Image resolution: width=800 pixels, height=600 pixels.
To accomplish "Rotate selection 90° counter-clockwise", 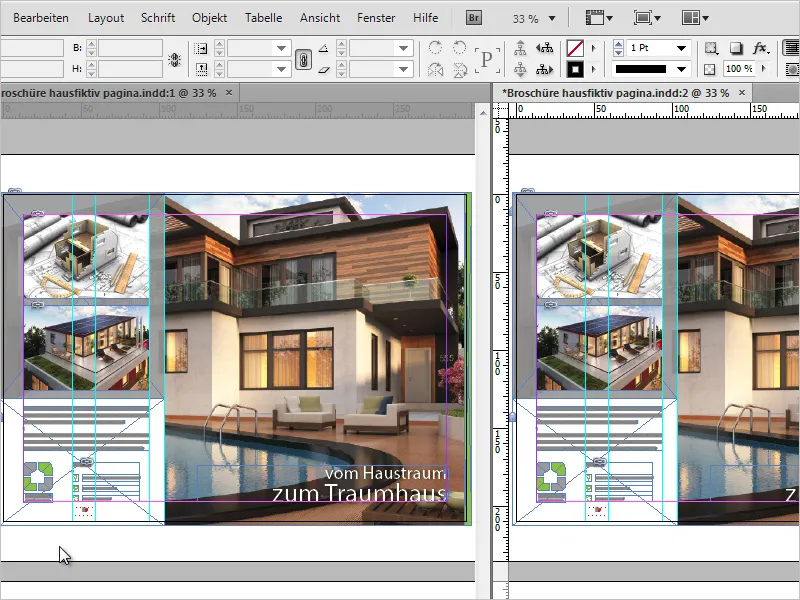I will coord(459,47).
